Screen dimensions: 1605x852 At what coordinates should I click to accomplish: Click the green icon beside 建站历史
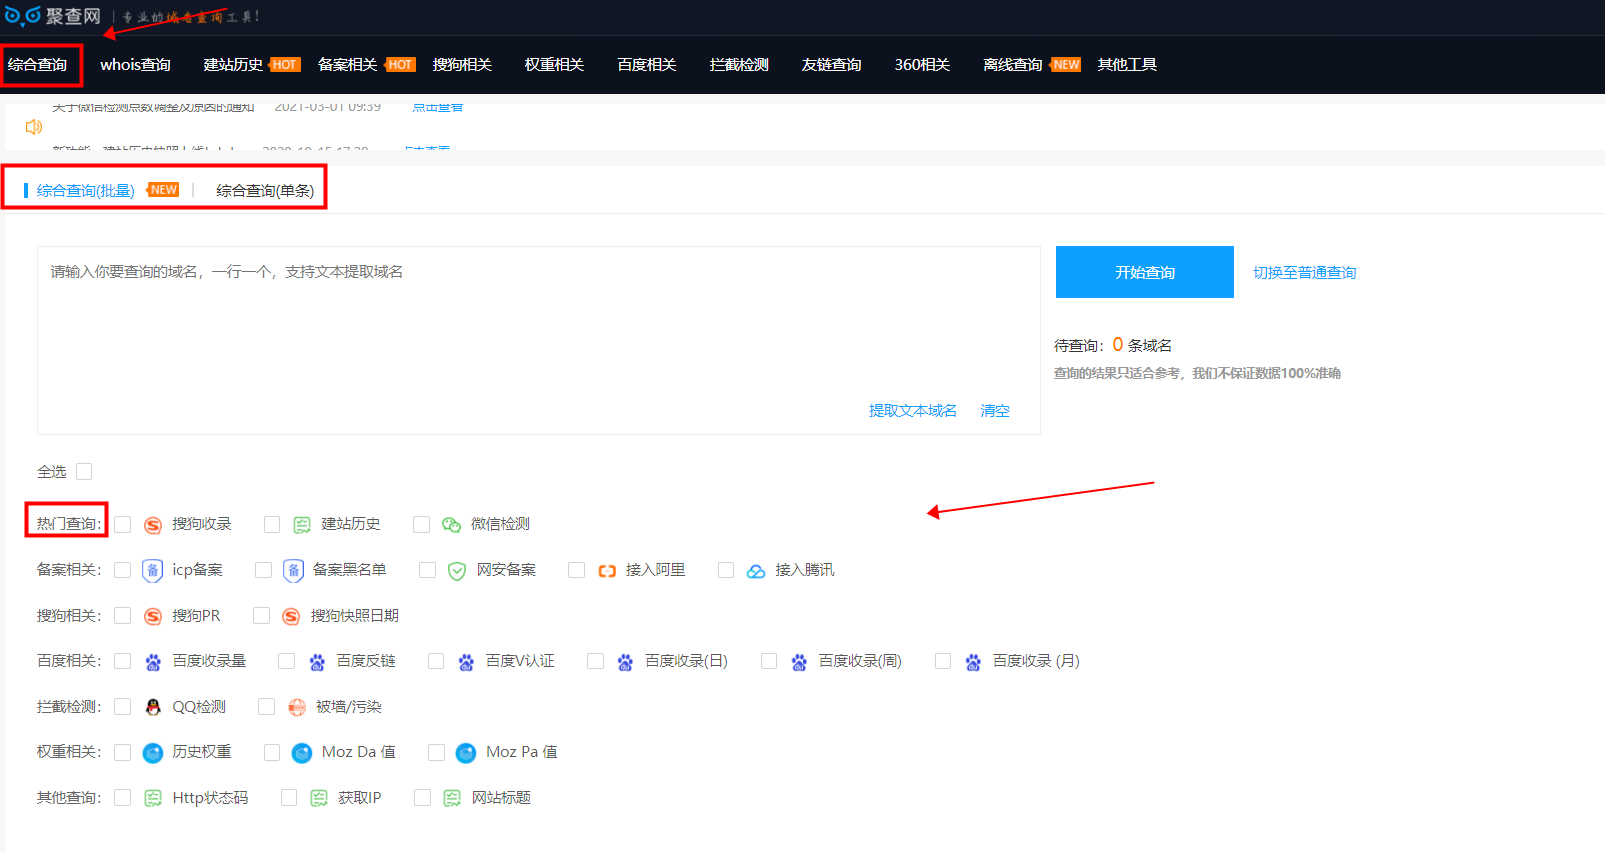point(302,525)
